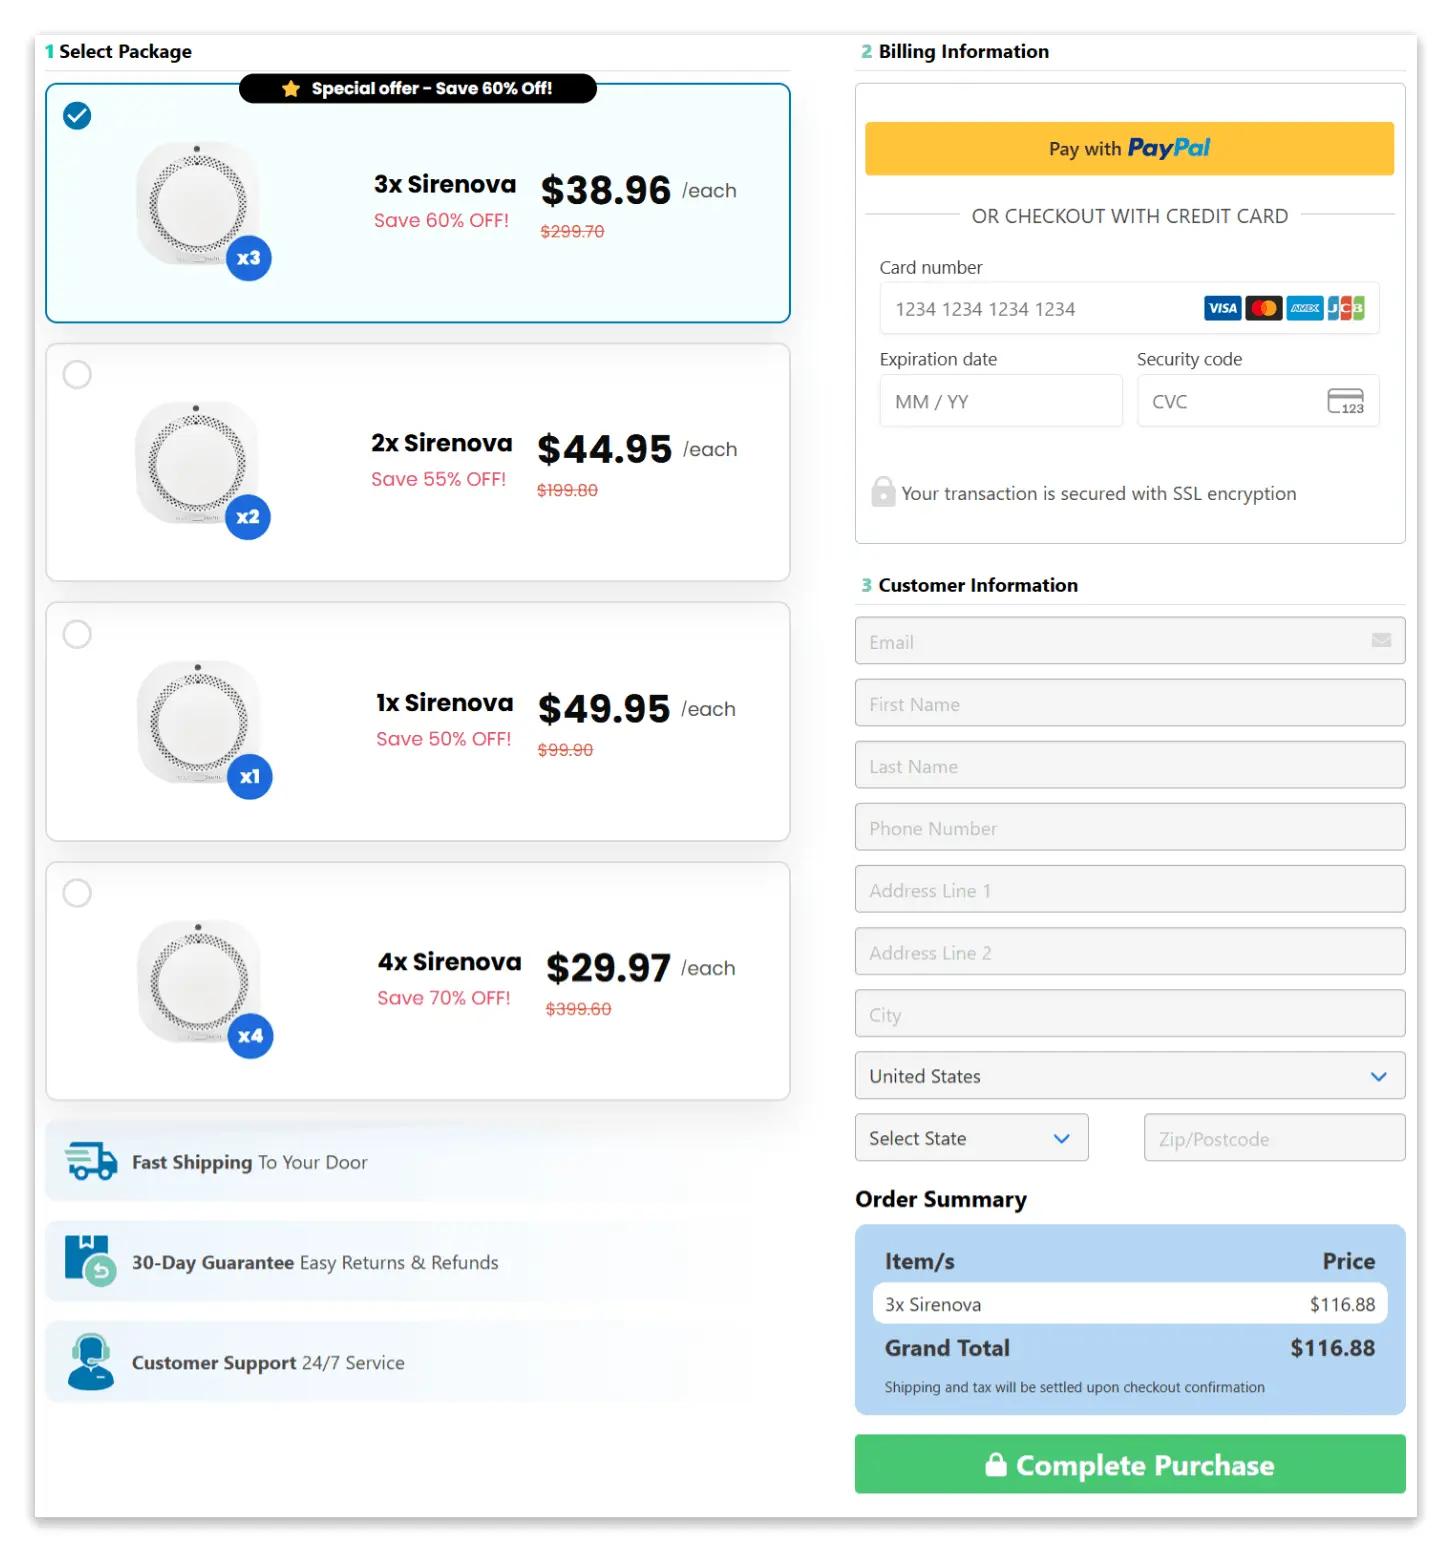Viewport: 1452px width, 1553px height.
Task: Open the United States country dropdown
Action: coord(1129,1075)
